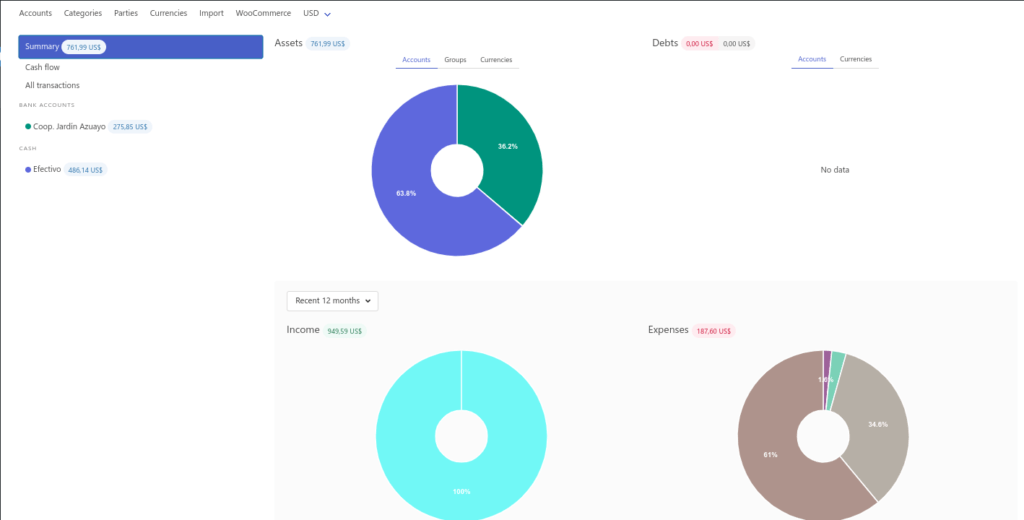Open the Categories page

pos(82,13)
